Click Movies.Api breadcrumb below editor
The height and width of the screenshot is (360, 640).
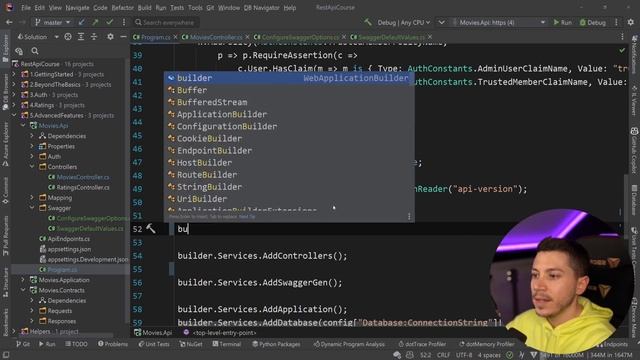(153, 333)
